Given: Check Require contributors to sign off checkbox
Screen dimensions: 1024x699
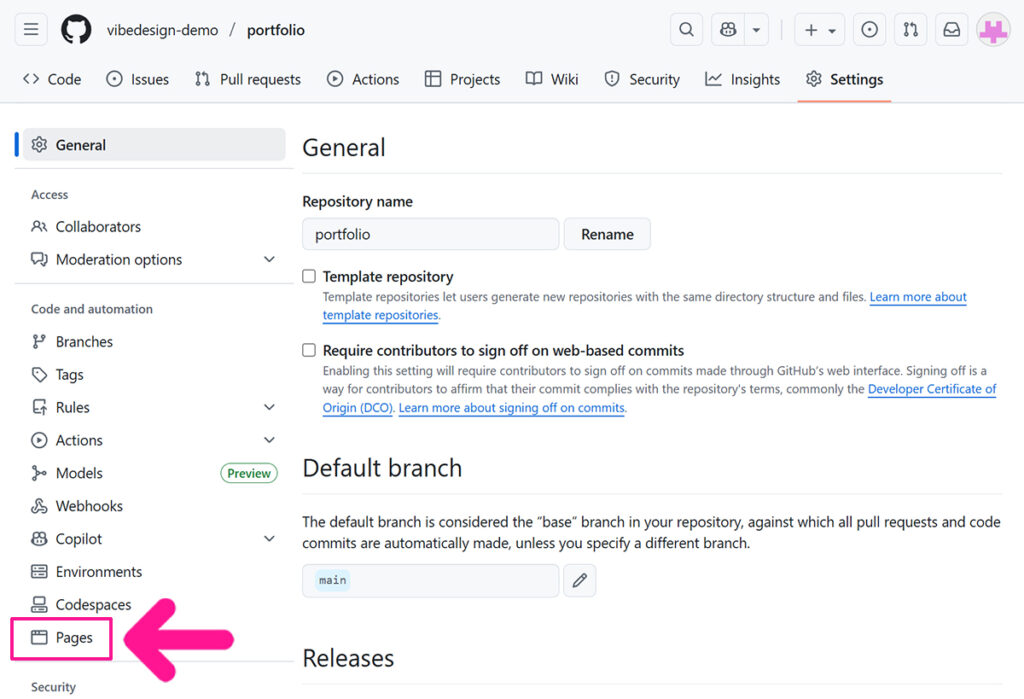Looking at the screenshot, I should click(310, 351).
